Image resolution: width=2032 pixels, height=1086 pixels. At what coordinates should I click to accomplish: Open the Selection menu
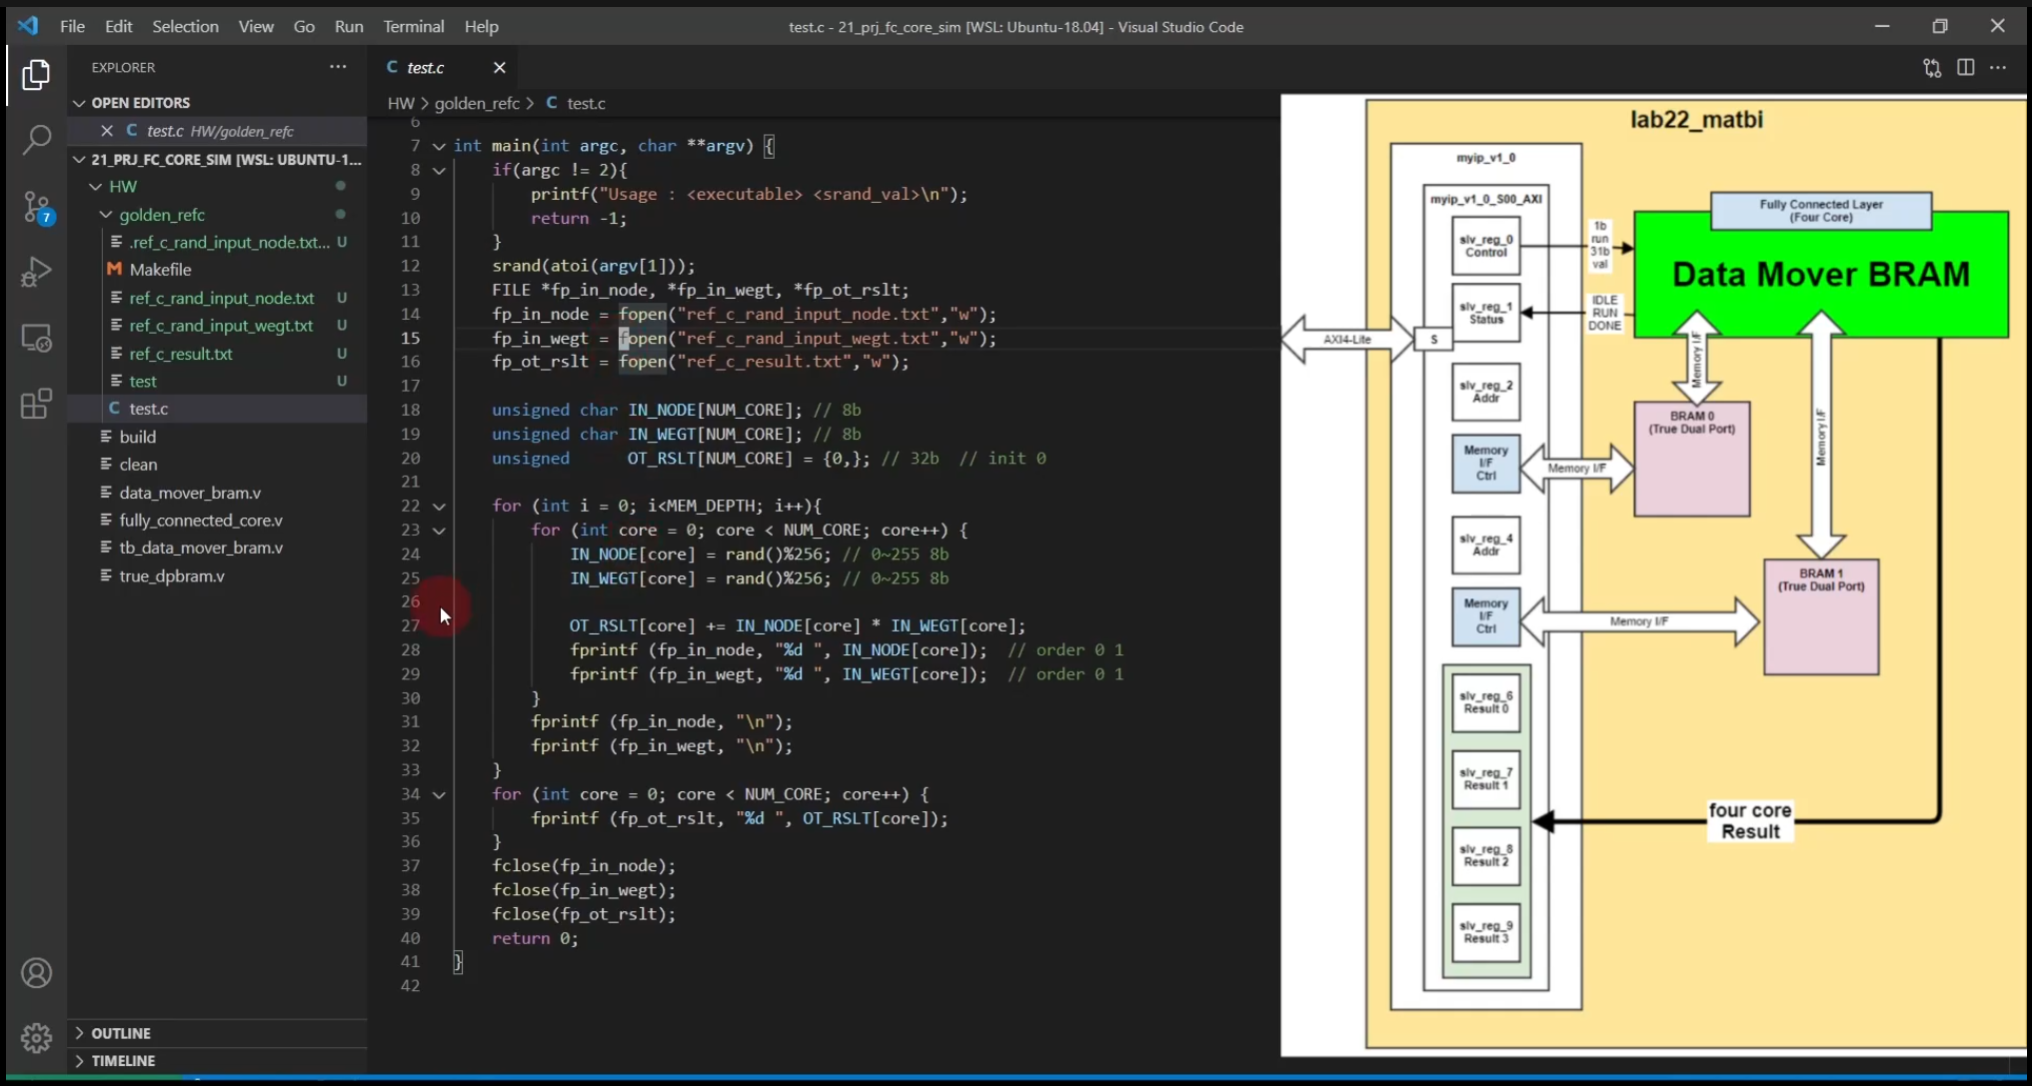click(185, 26)
